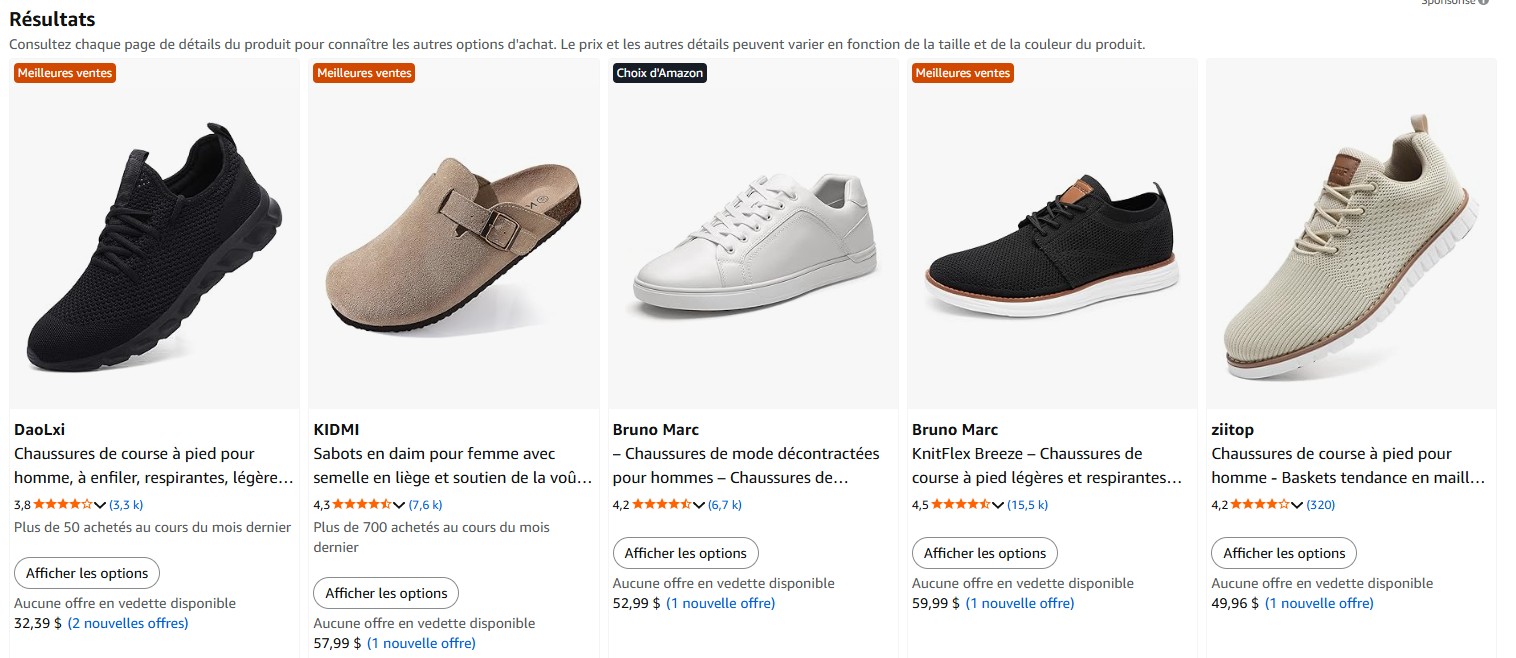Expand the rating breakdown arrow for the KIDMI clogs
This screenshot has width=1516, height=658.
coord(399,505)
